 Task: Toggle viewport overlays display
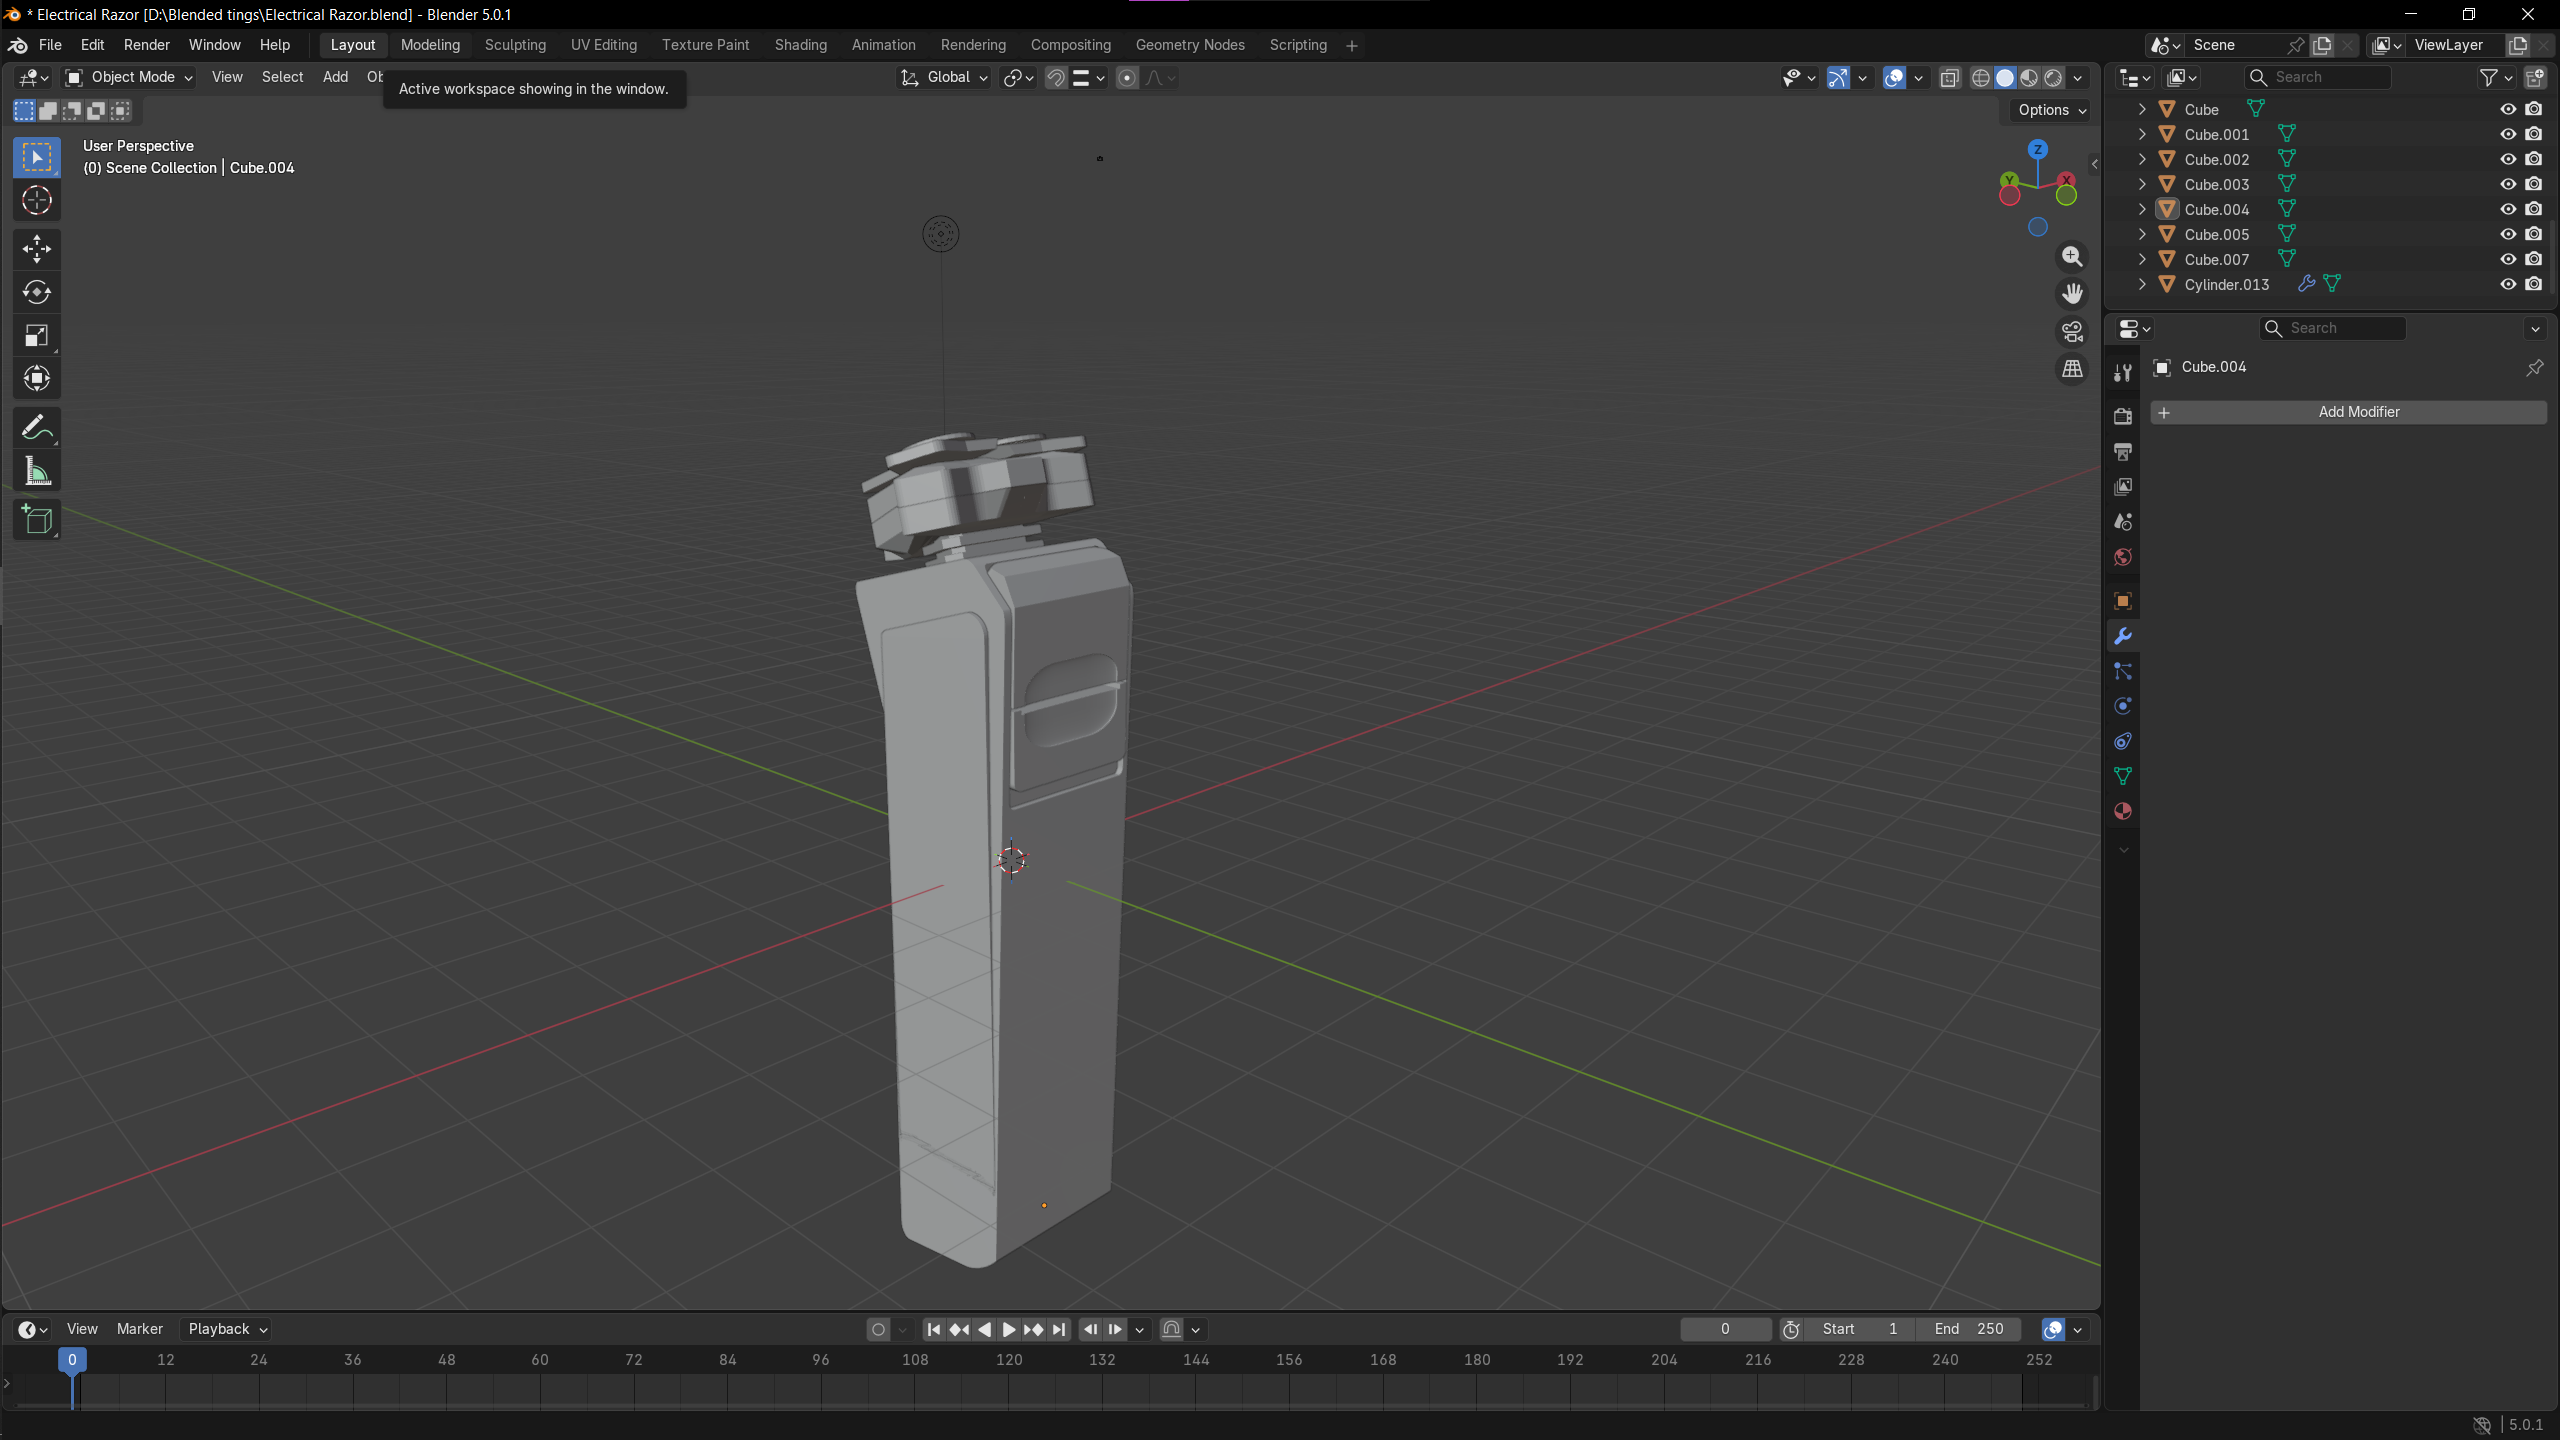[x=1893, y=78]
